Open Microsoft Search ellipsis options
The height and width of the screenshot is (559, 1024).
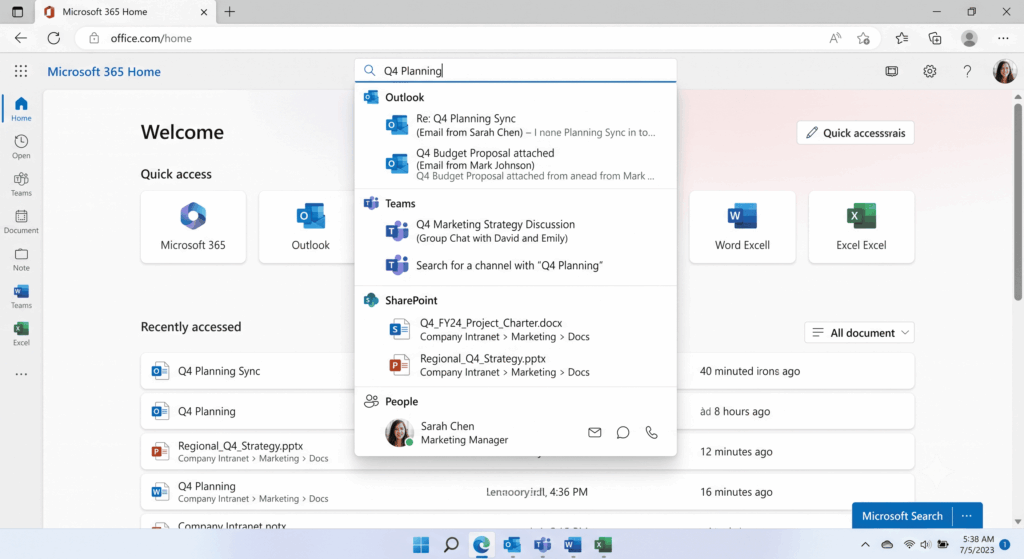pyautogui.click(x=967, y=516)
